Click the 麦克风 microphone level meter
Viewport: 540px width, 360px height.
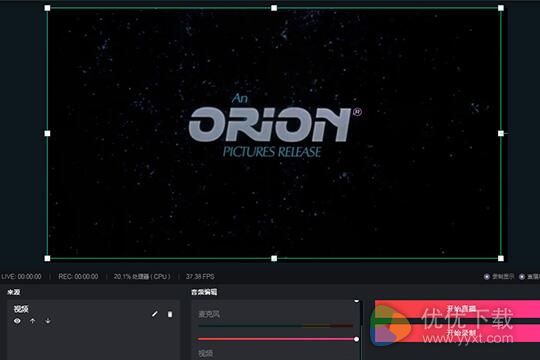pos(276,325)
